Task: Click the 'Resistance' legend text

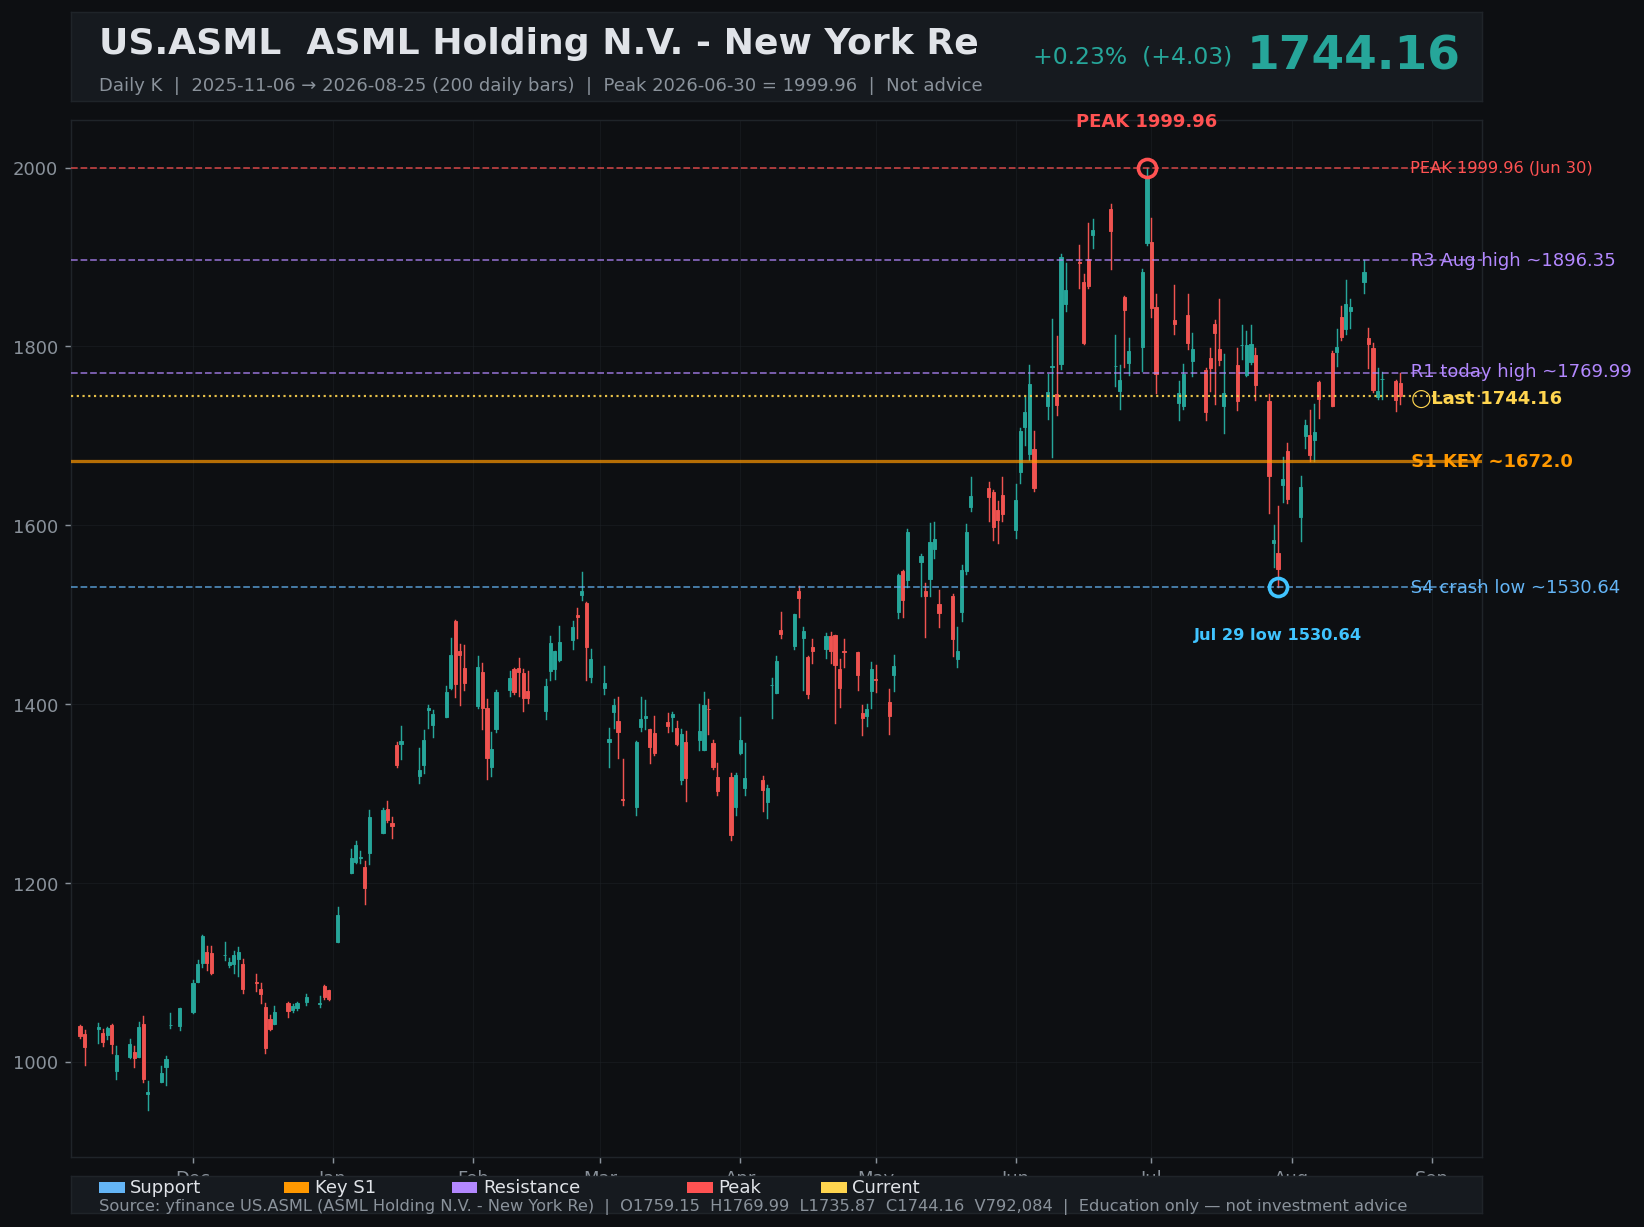Action: coord(531,1187)
